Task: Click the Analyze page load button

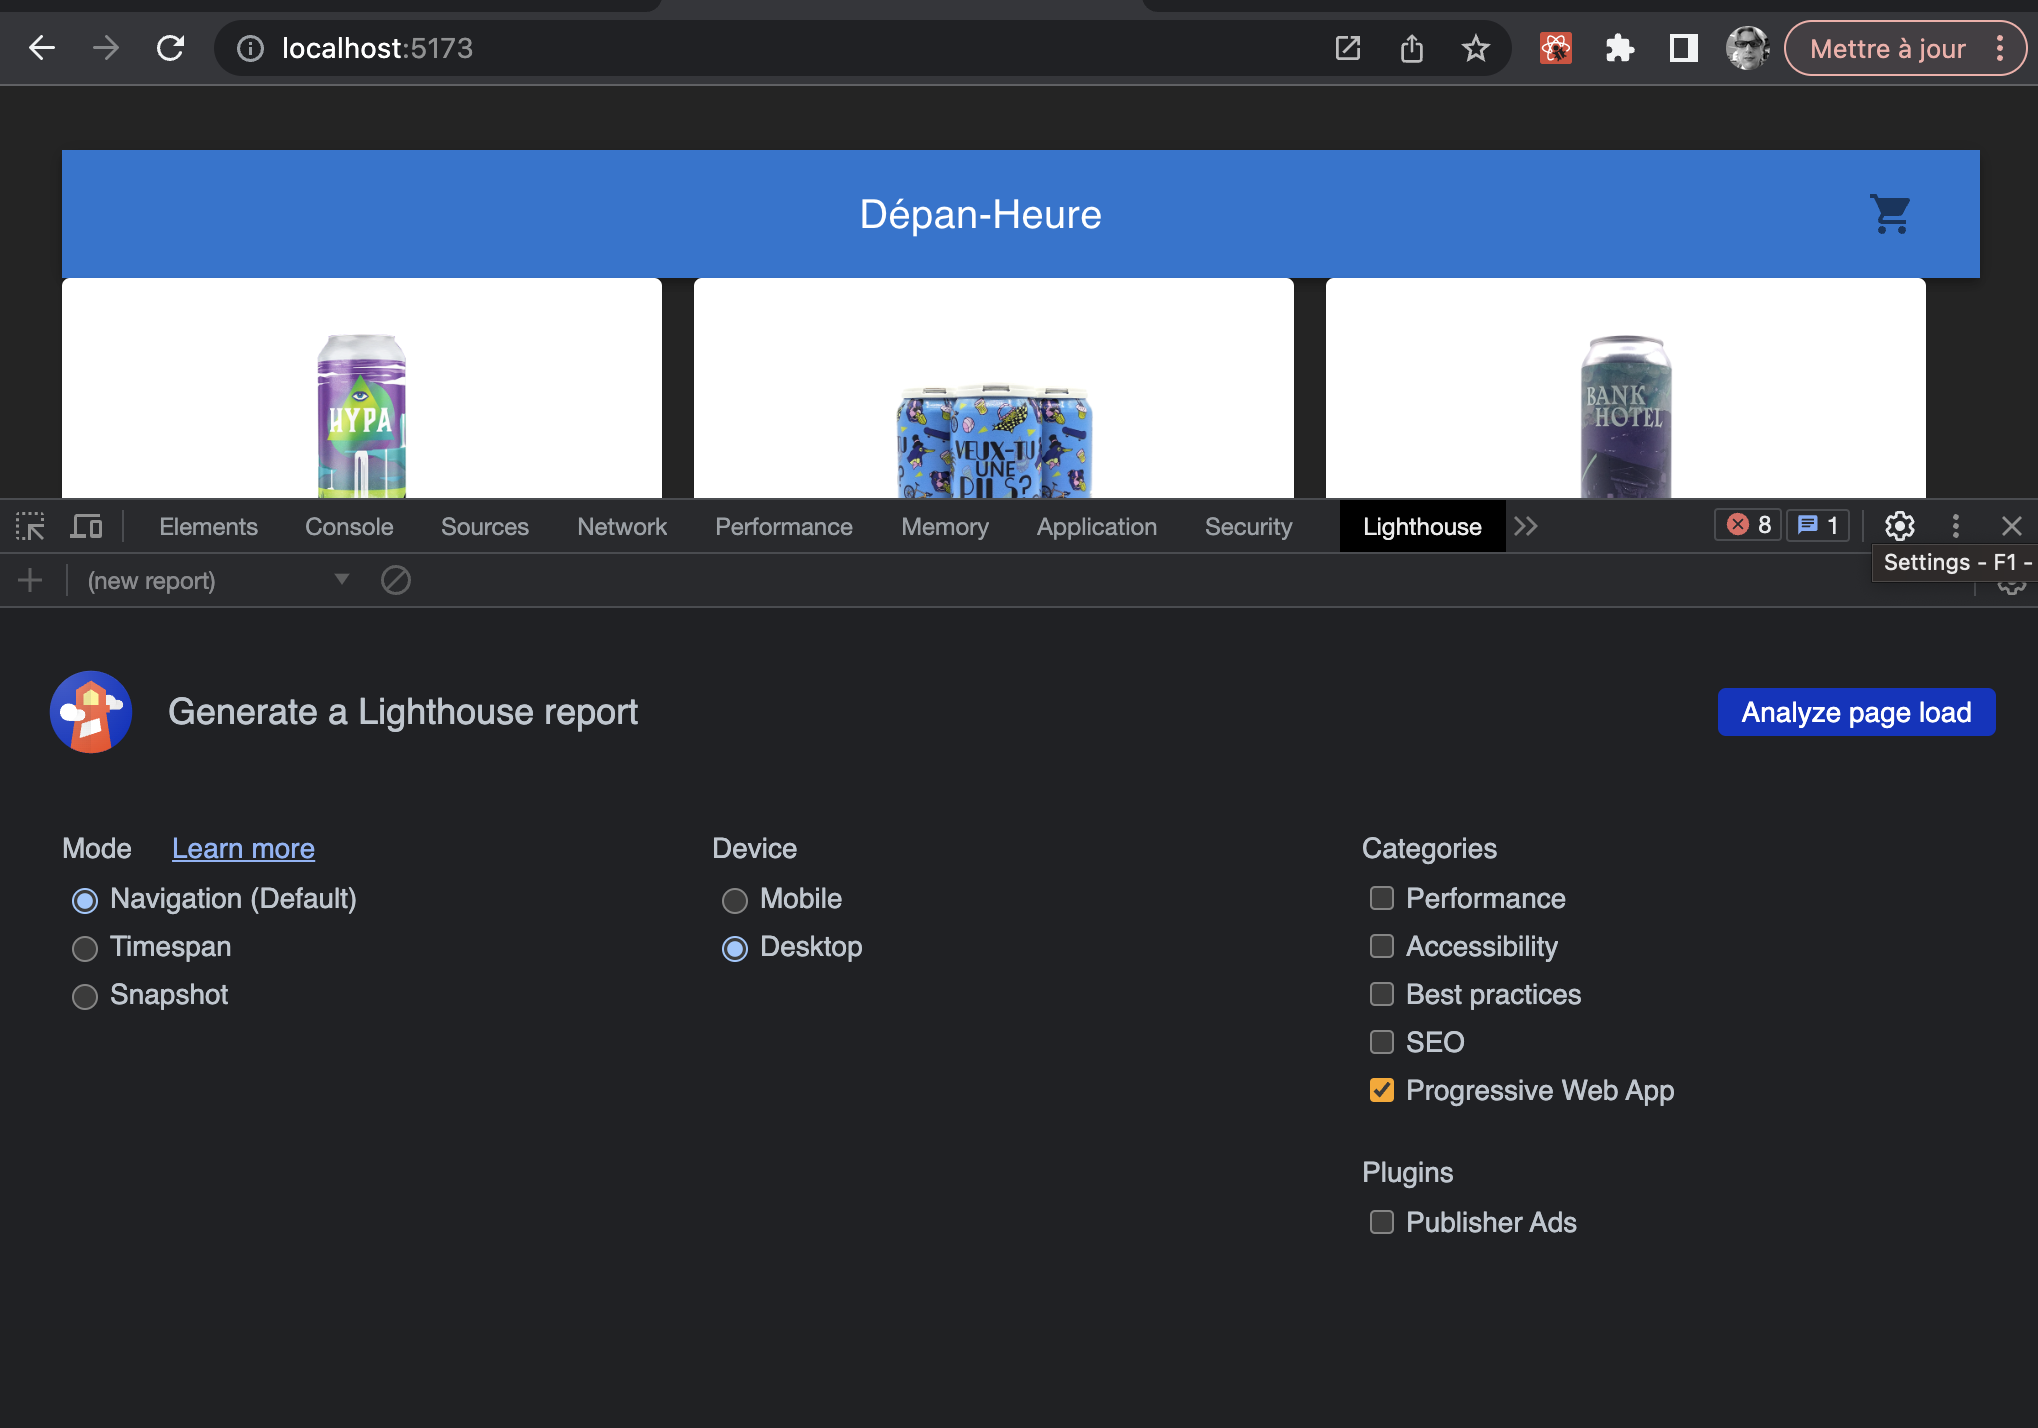Action: (x=1856, y=712)
